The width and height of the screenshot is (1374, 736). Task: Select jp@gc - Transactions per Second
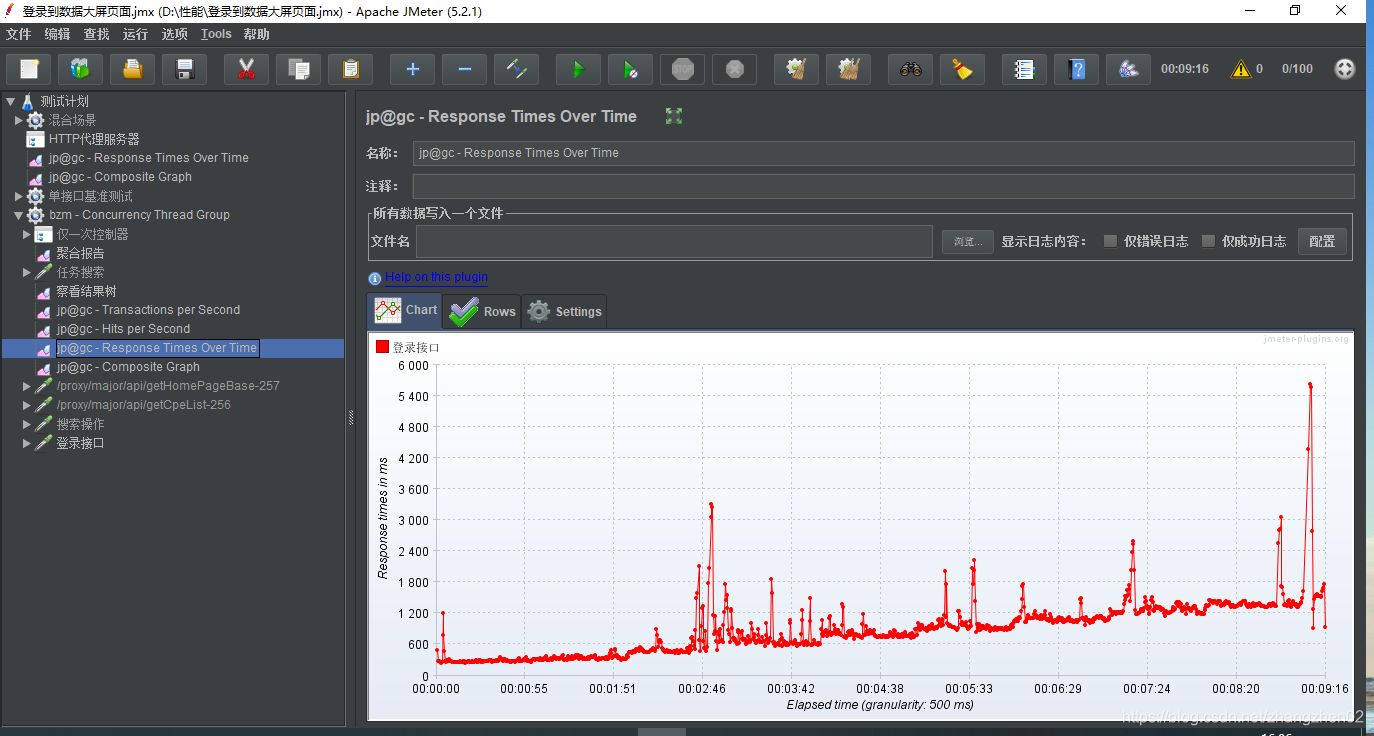[148, 310]
